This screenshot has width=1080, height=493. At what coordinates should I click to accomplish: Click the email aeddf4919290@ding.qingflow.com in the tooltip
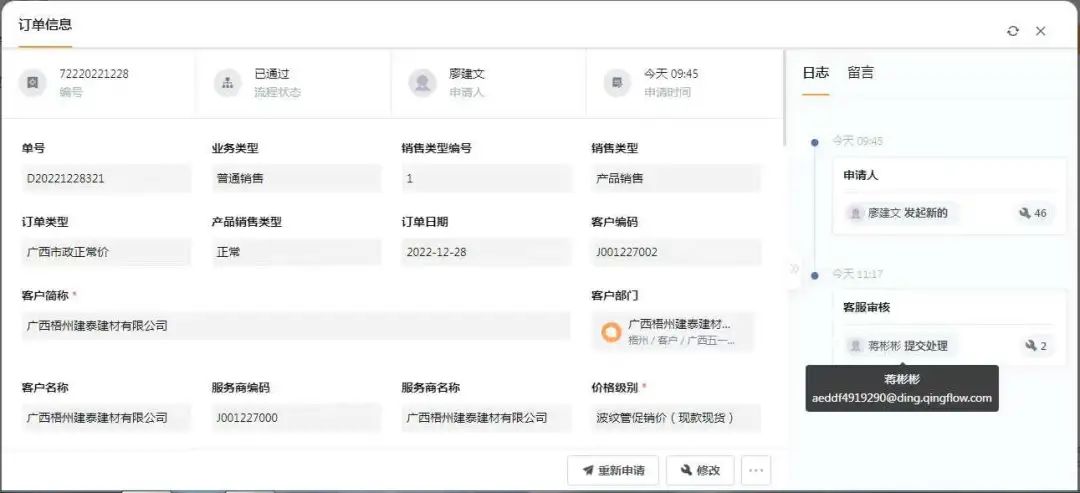click(x=902, y=398)
